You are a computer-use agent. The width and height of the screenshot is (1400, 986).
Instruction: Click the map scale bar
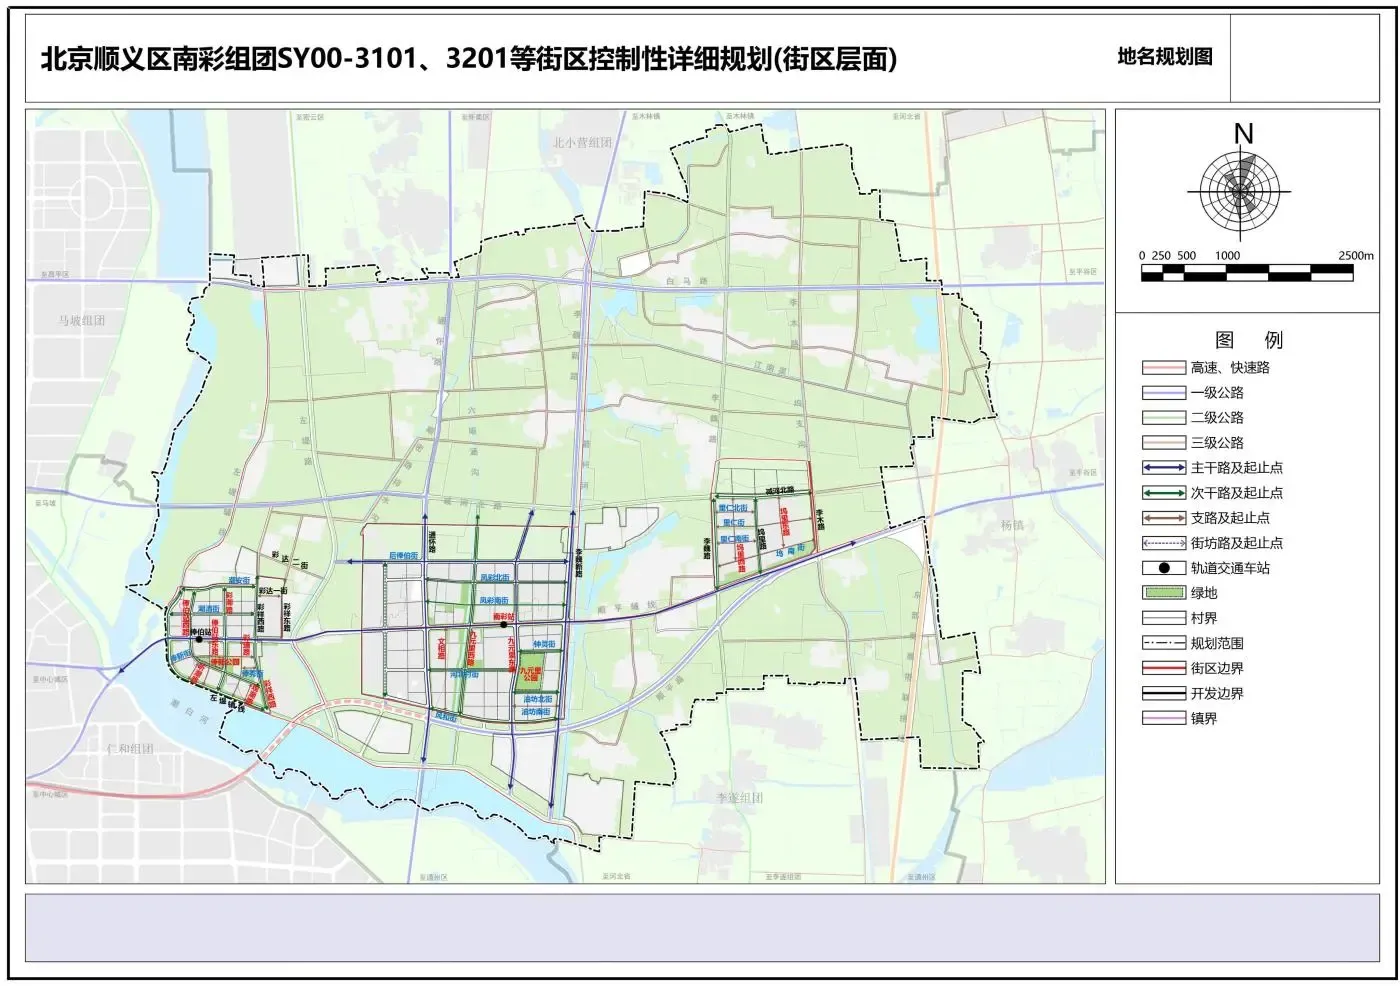pyautogui.click(x=1247, y=273)
